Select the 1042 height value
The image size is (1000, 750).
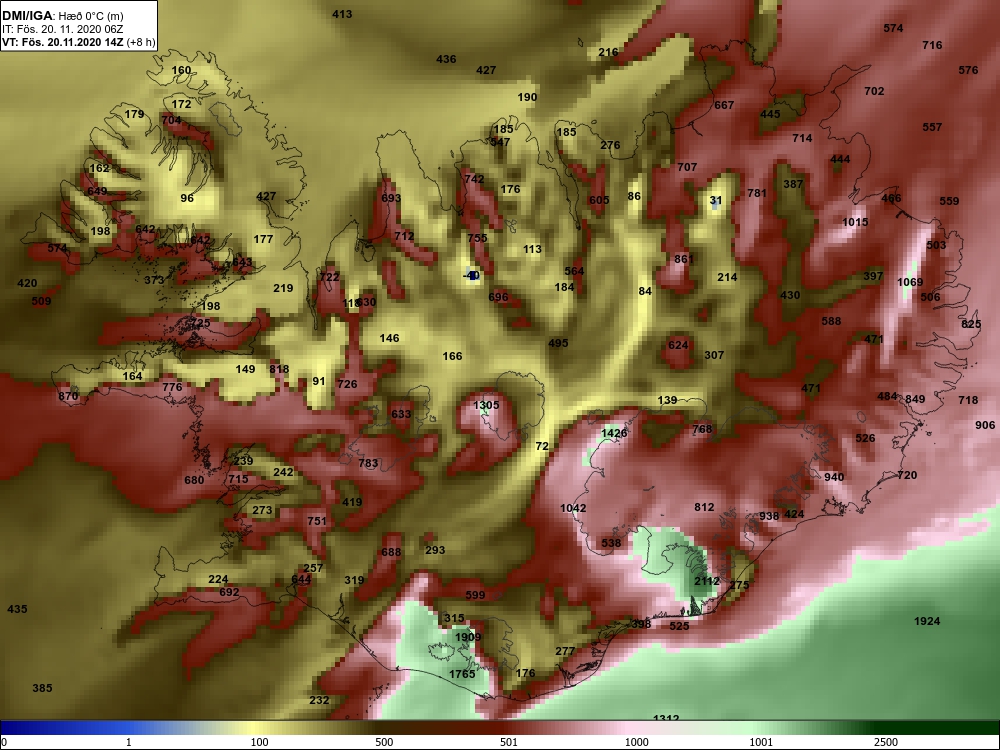(x=573, y=508)
